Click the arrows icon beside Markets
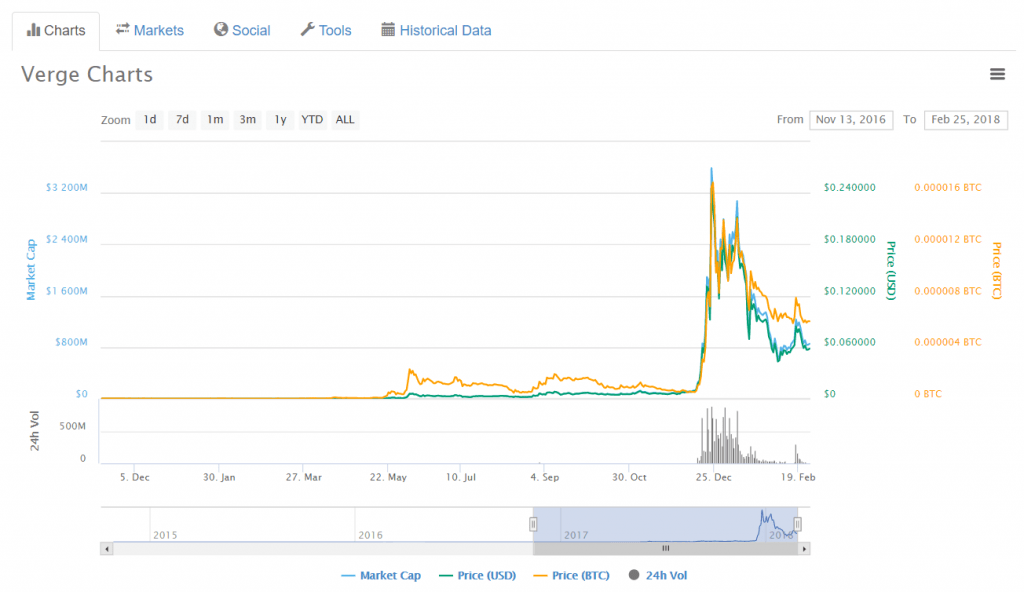The height and width of the screenshot is (592, 1024). pyautogui.click(x=120, y=30)
